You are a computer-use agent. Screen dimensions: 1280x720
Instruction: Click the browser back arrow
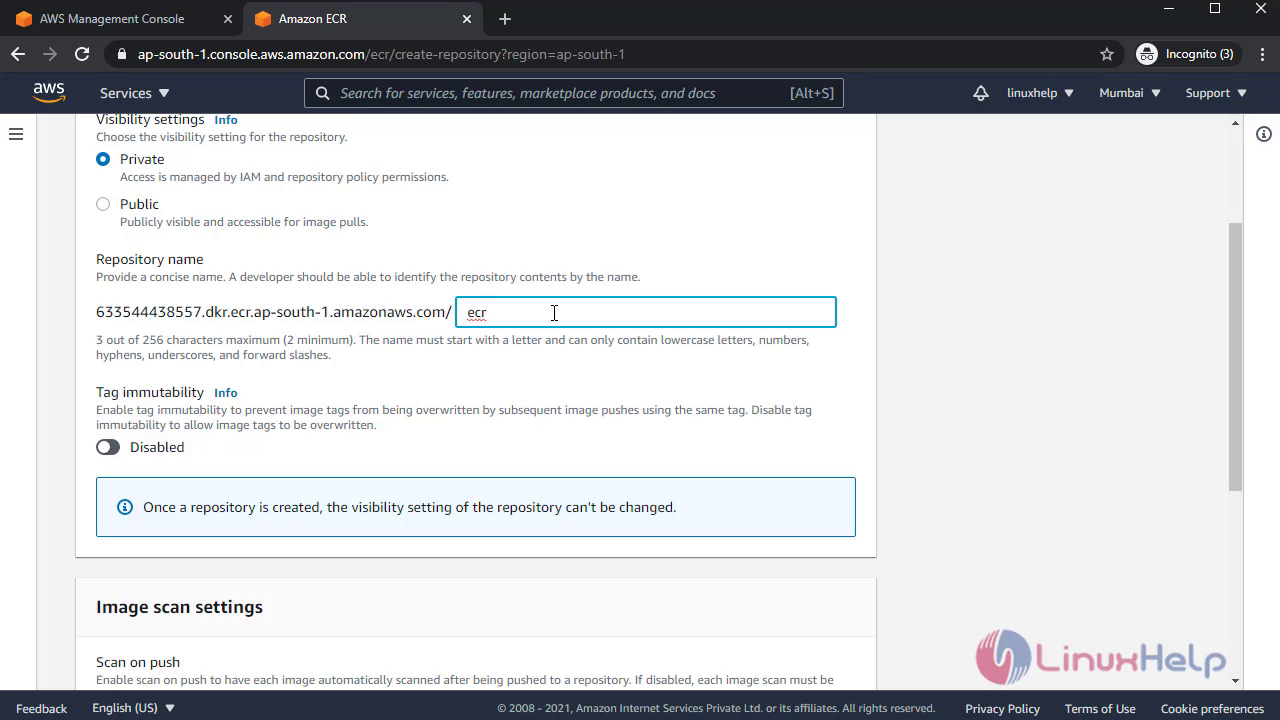pyautogui.click(x=18, y=54)
